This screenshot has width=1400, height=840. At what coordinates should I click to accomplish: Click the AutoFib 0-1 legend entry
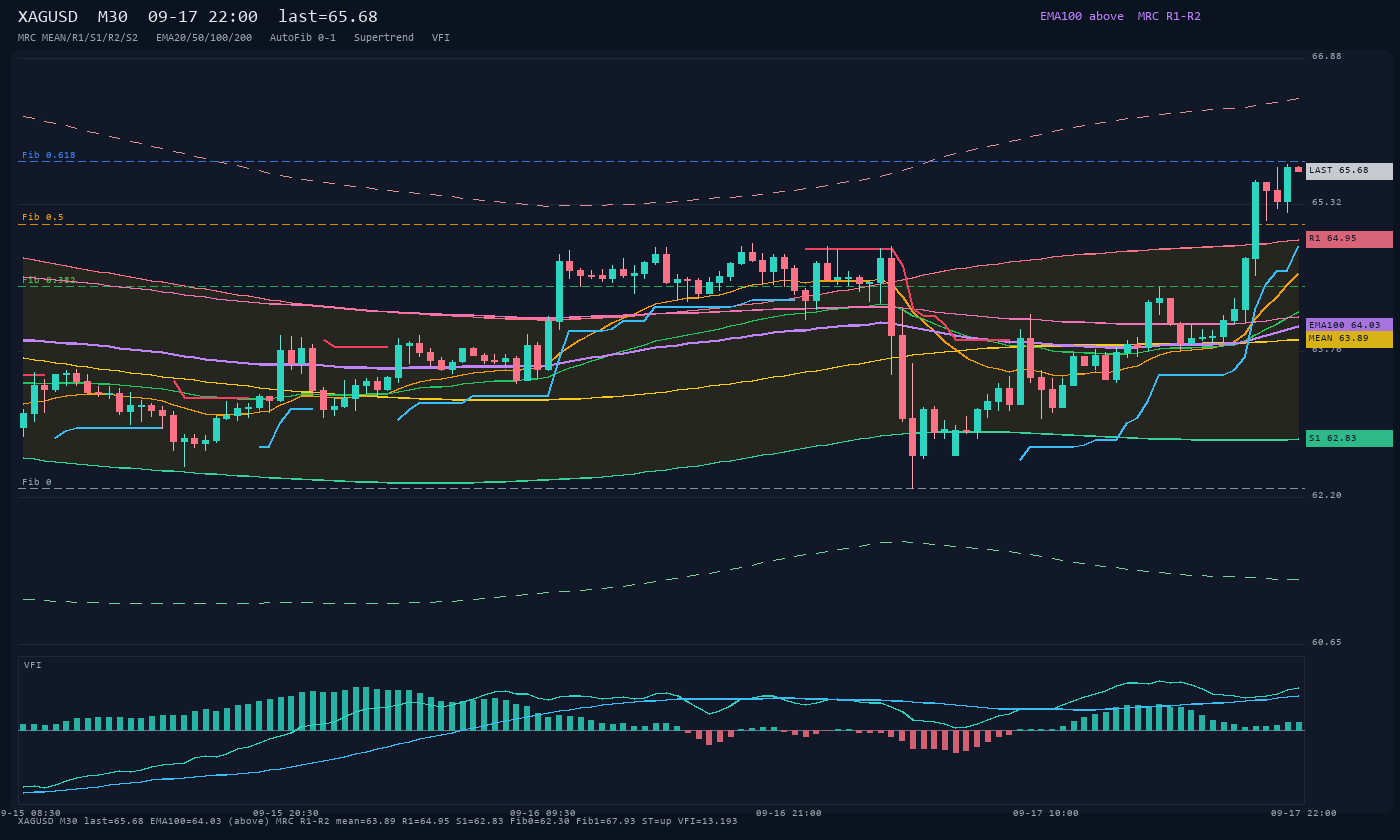click(x=303, y=38)
